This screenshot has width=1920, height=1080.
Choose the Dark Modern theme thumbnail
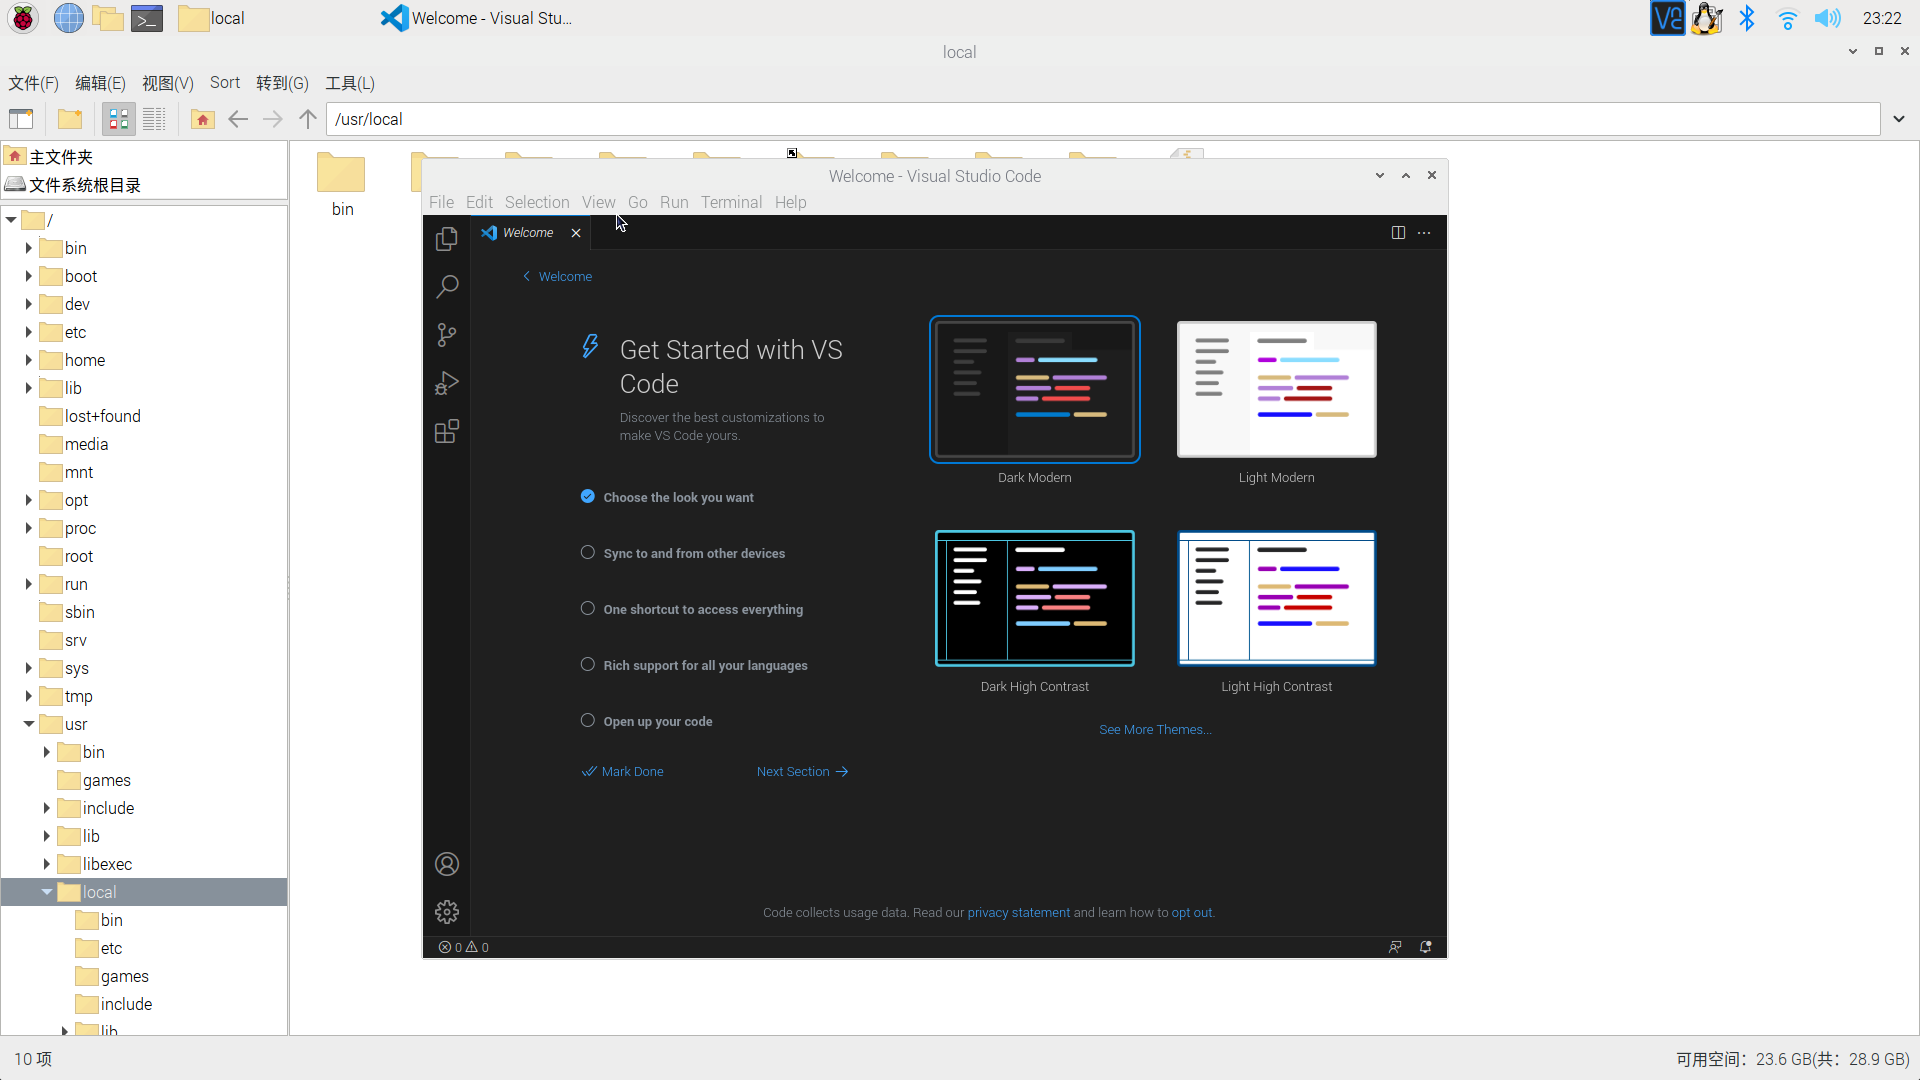click(1035, 389)
